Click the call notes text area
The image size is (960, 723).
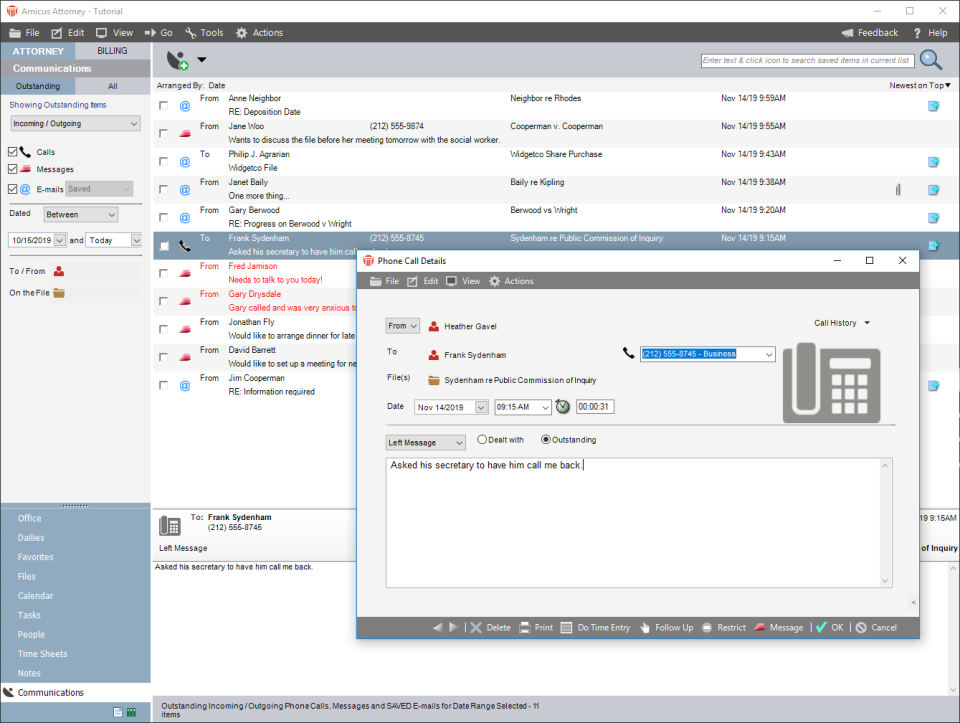pos(639,522)
